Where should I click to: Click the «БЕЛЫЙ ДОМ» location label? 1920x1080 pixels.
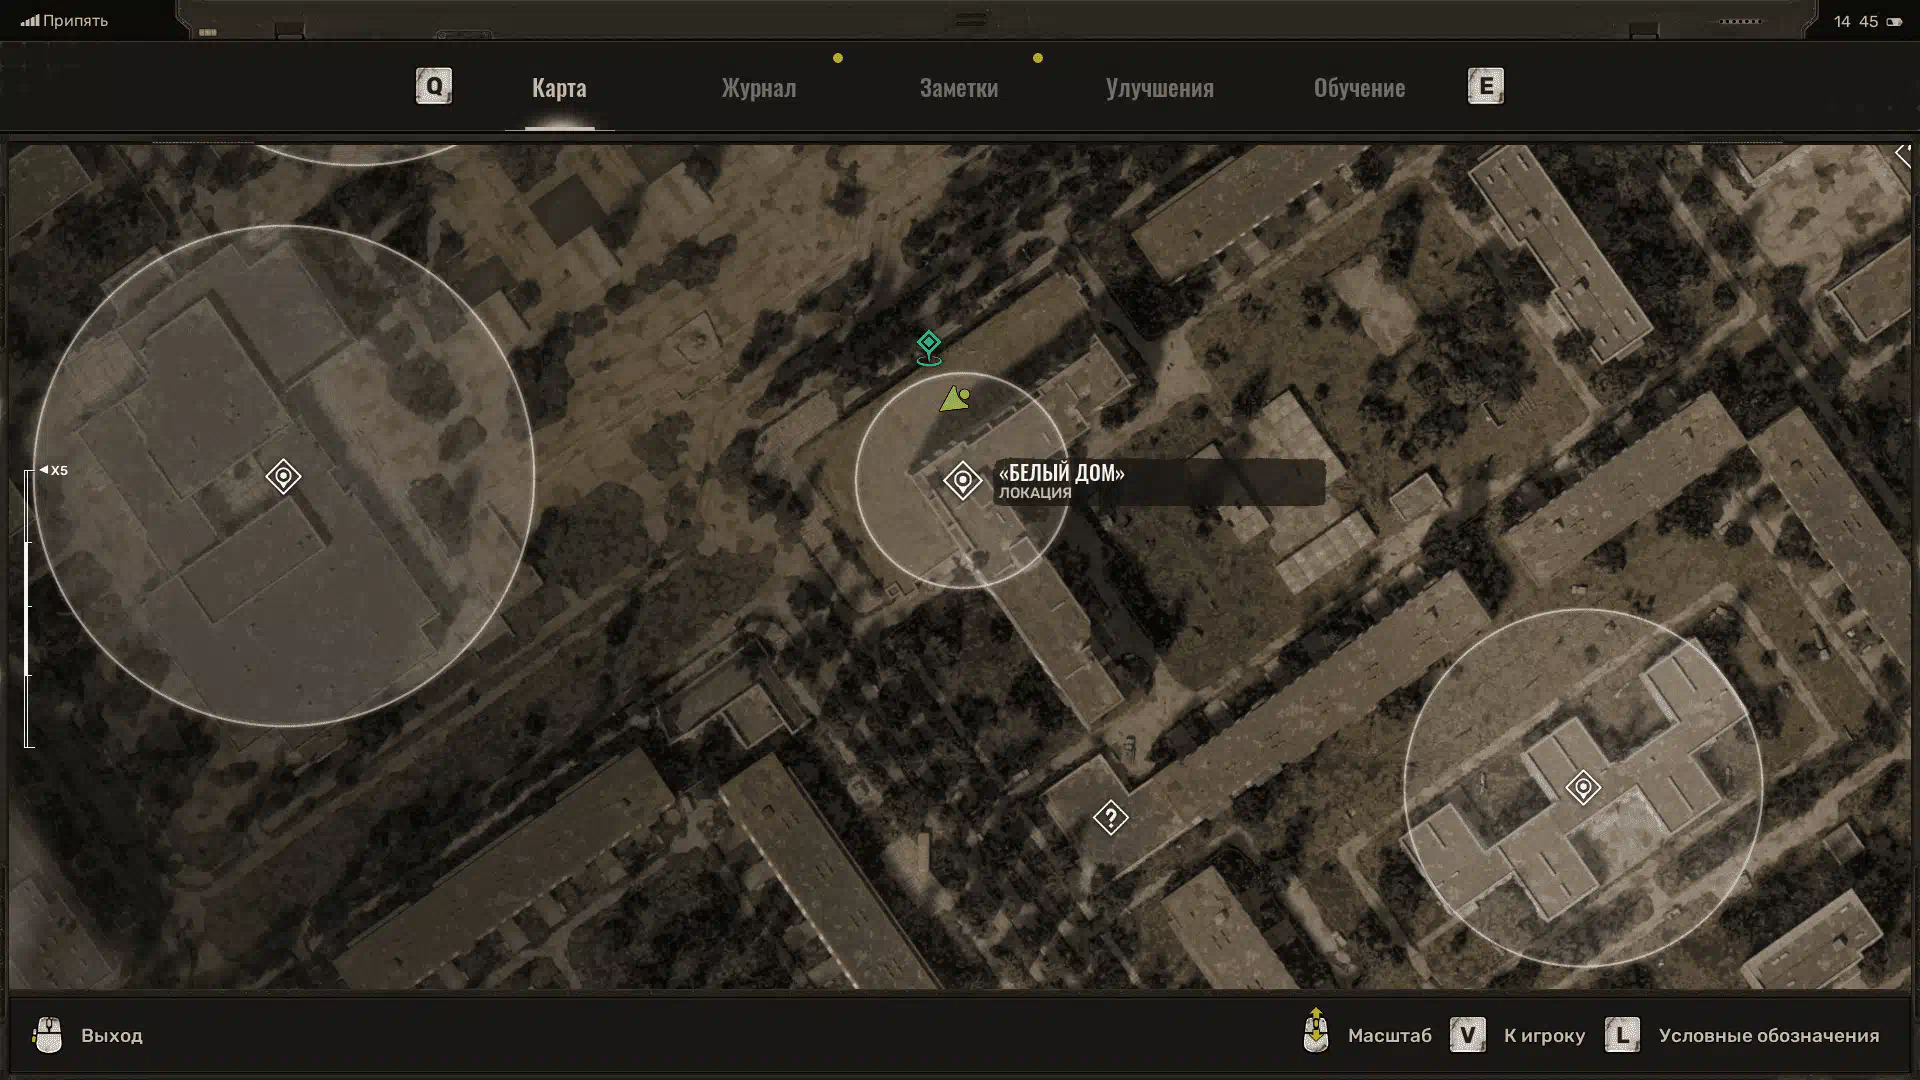(x=1061, y=473)
